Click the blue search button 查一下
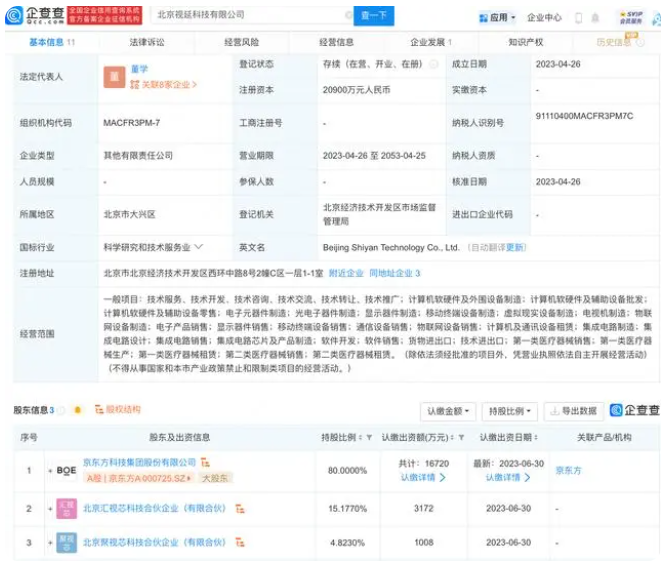The image size is (666, 566). [x=374, y=16]
